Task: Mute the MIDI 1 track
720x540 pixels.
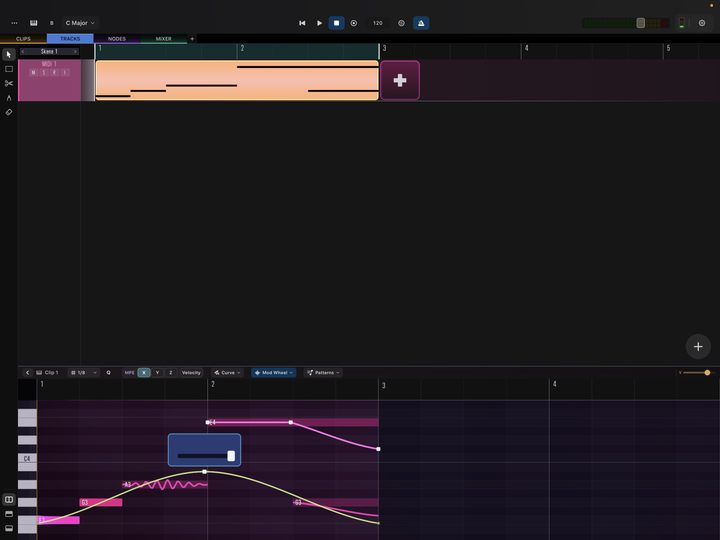Action: pos(33,73)
